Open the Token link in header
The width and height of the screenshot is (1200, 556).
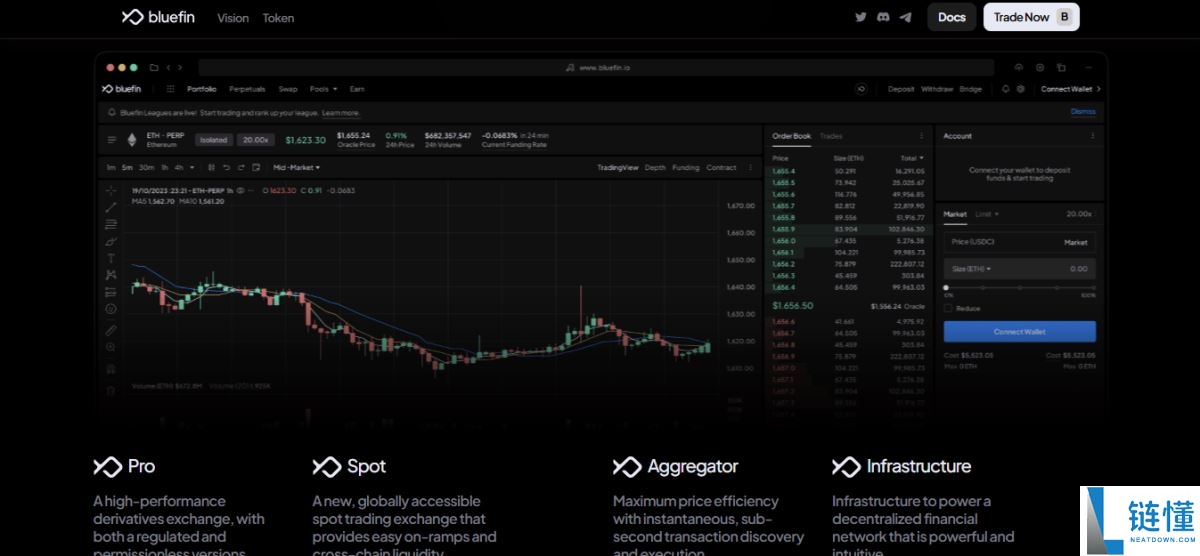tap(279, 18)
